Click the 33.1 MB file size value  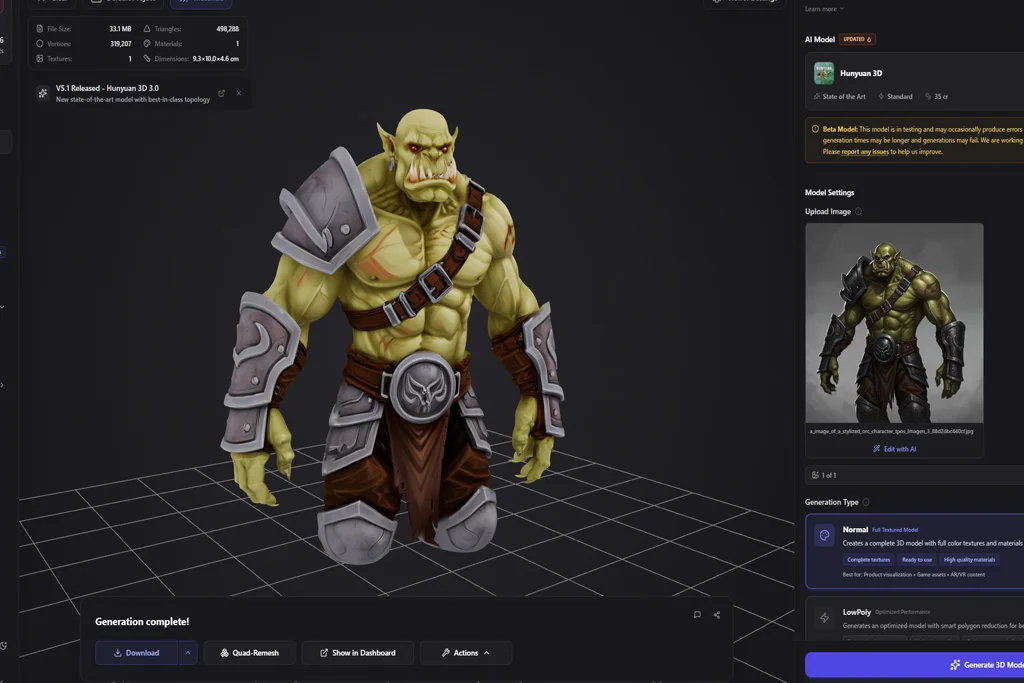[120, 29]
